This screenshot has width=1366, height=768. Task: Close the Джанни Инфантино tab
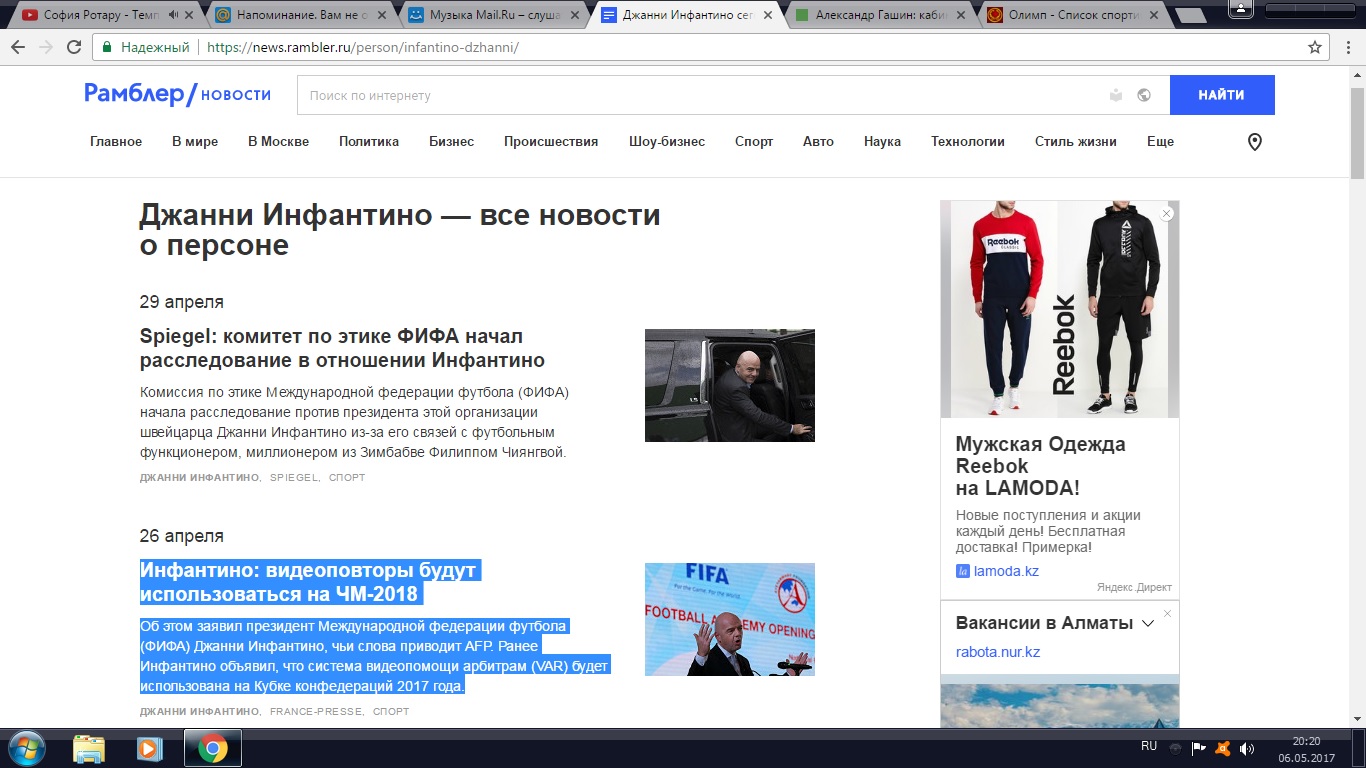coord(768,15)
